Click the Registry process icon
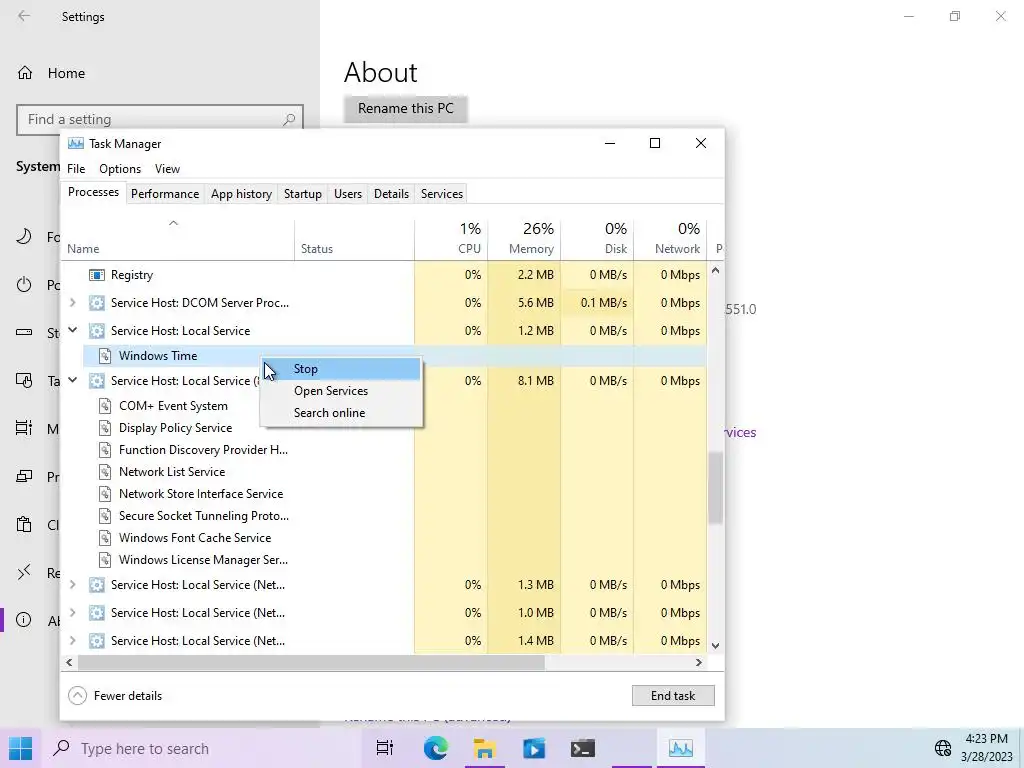The image size is (1024, 768). tap(97, 275)
